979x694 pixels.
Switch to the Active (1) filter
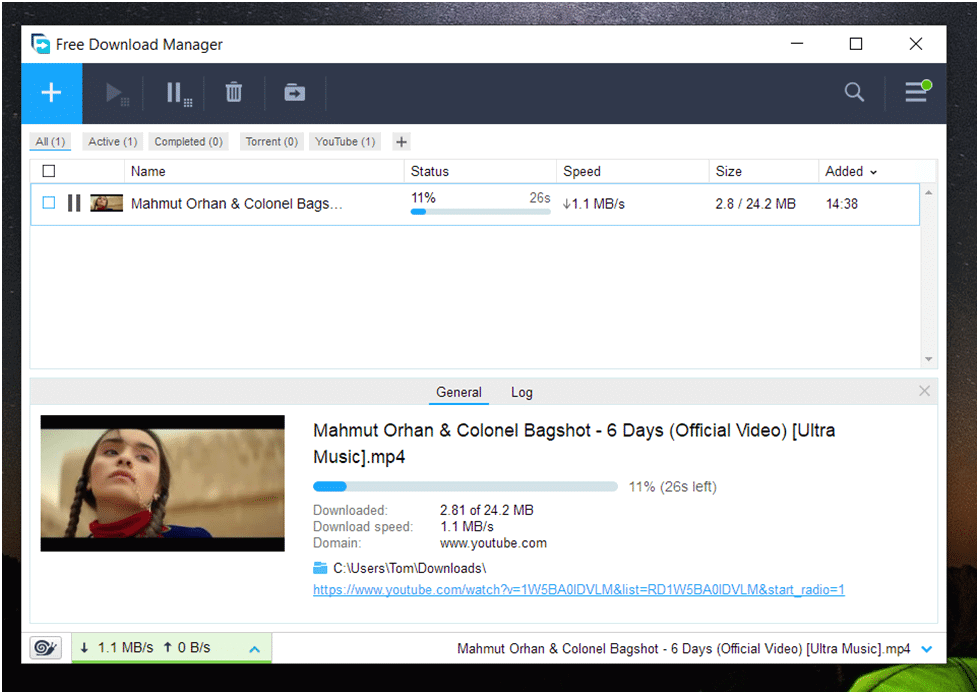pos(112,142)
